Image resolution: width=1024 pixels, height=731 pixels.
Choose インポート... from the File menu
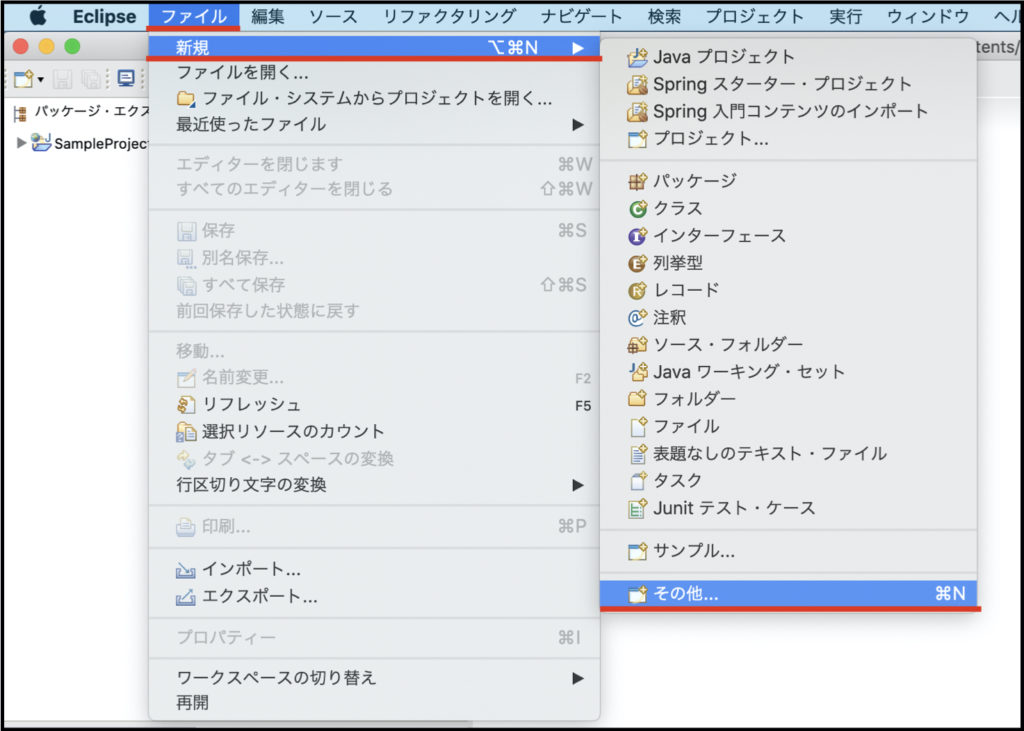point(374,570)
